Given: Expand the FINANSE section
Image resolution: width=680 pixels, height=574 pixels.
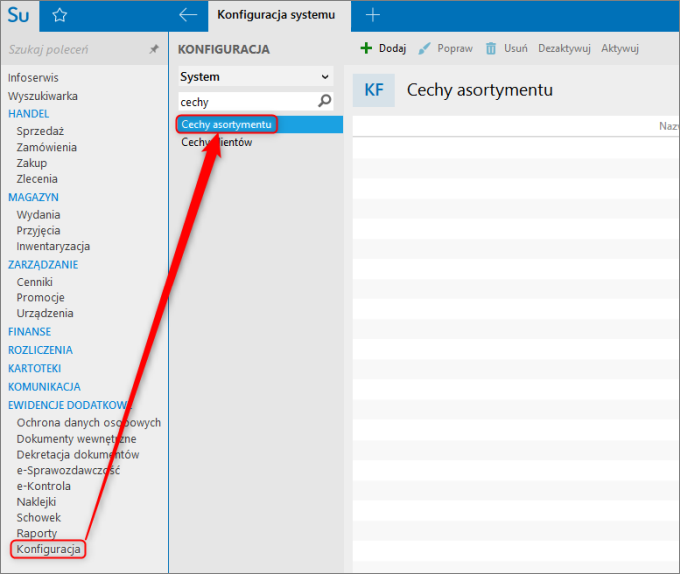Looking at the screenshot, I should point(29,332).
